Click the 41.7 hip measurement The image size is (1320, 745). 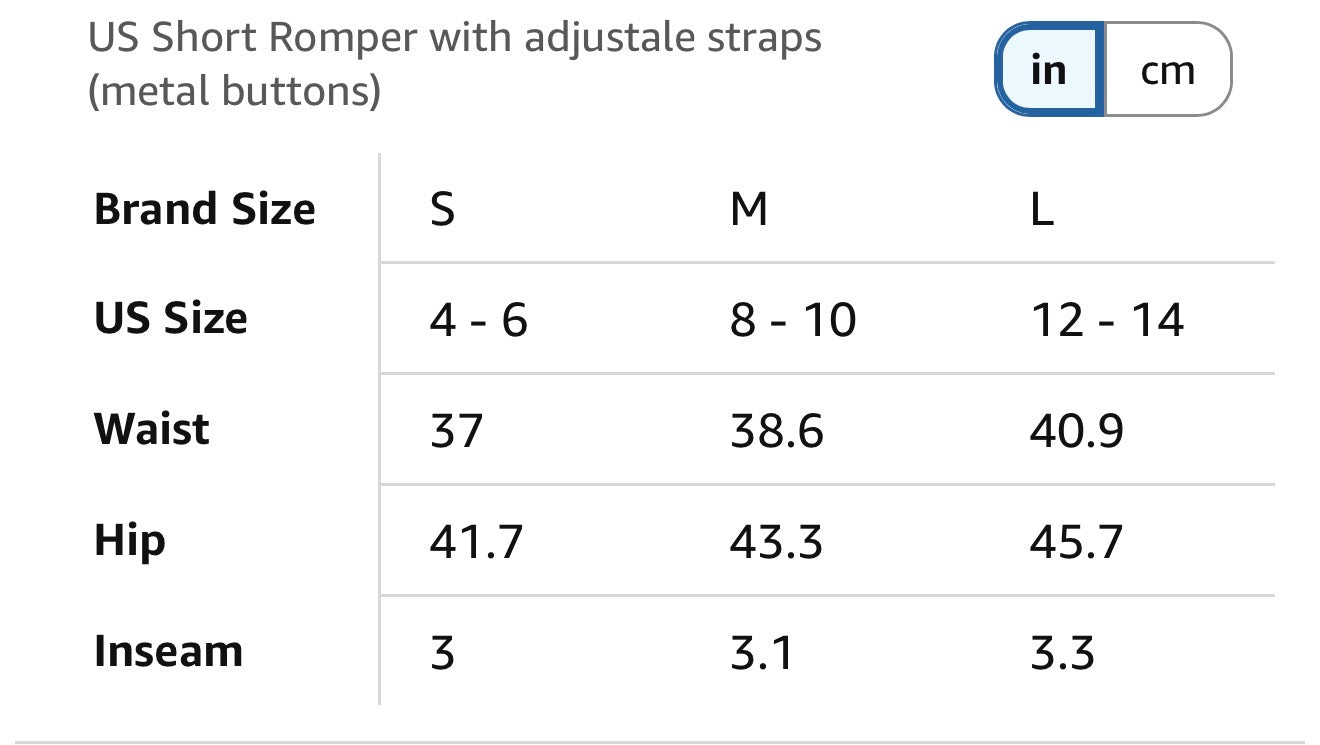point(476,542)
